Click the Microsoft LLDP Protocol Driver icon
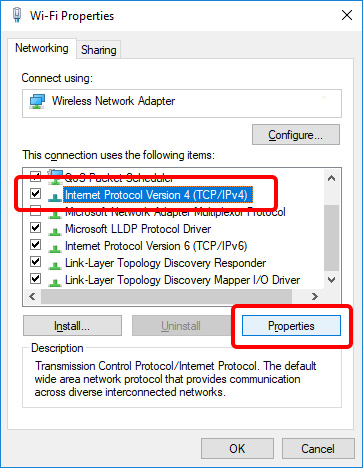Screen dimensions: 363x468 [x=55, y=230]
